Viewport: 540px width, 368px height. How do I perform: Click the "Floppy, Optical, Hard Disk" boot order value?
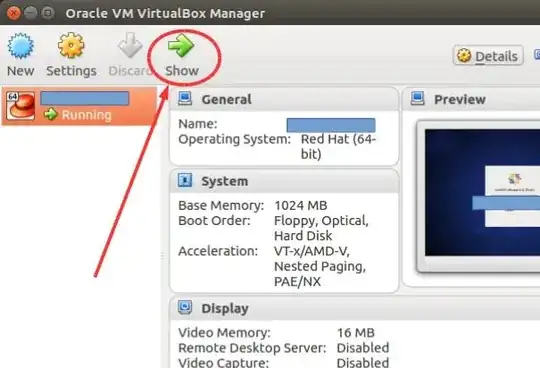[321, 228]
